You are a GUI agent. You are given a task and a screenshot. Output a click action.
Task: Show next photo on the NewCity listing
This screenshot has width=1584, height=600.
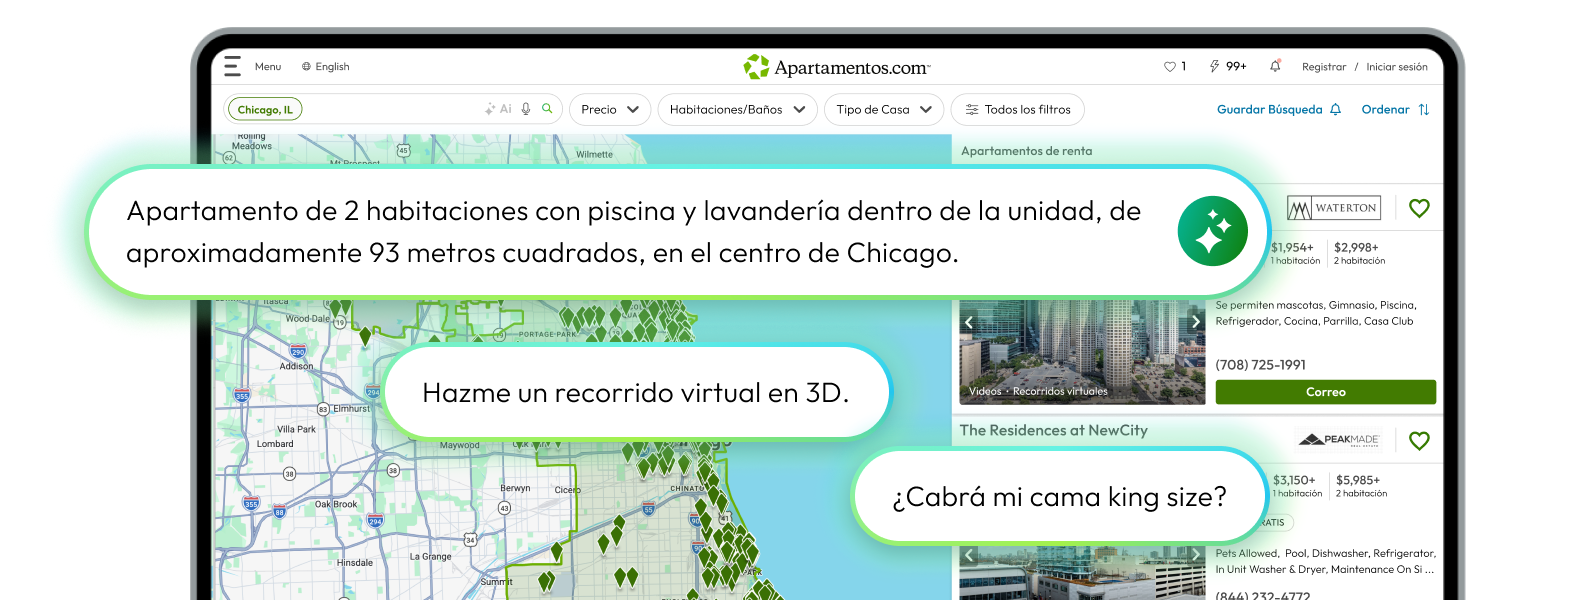[x=1196, y=554]
